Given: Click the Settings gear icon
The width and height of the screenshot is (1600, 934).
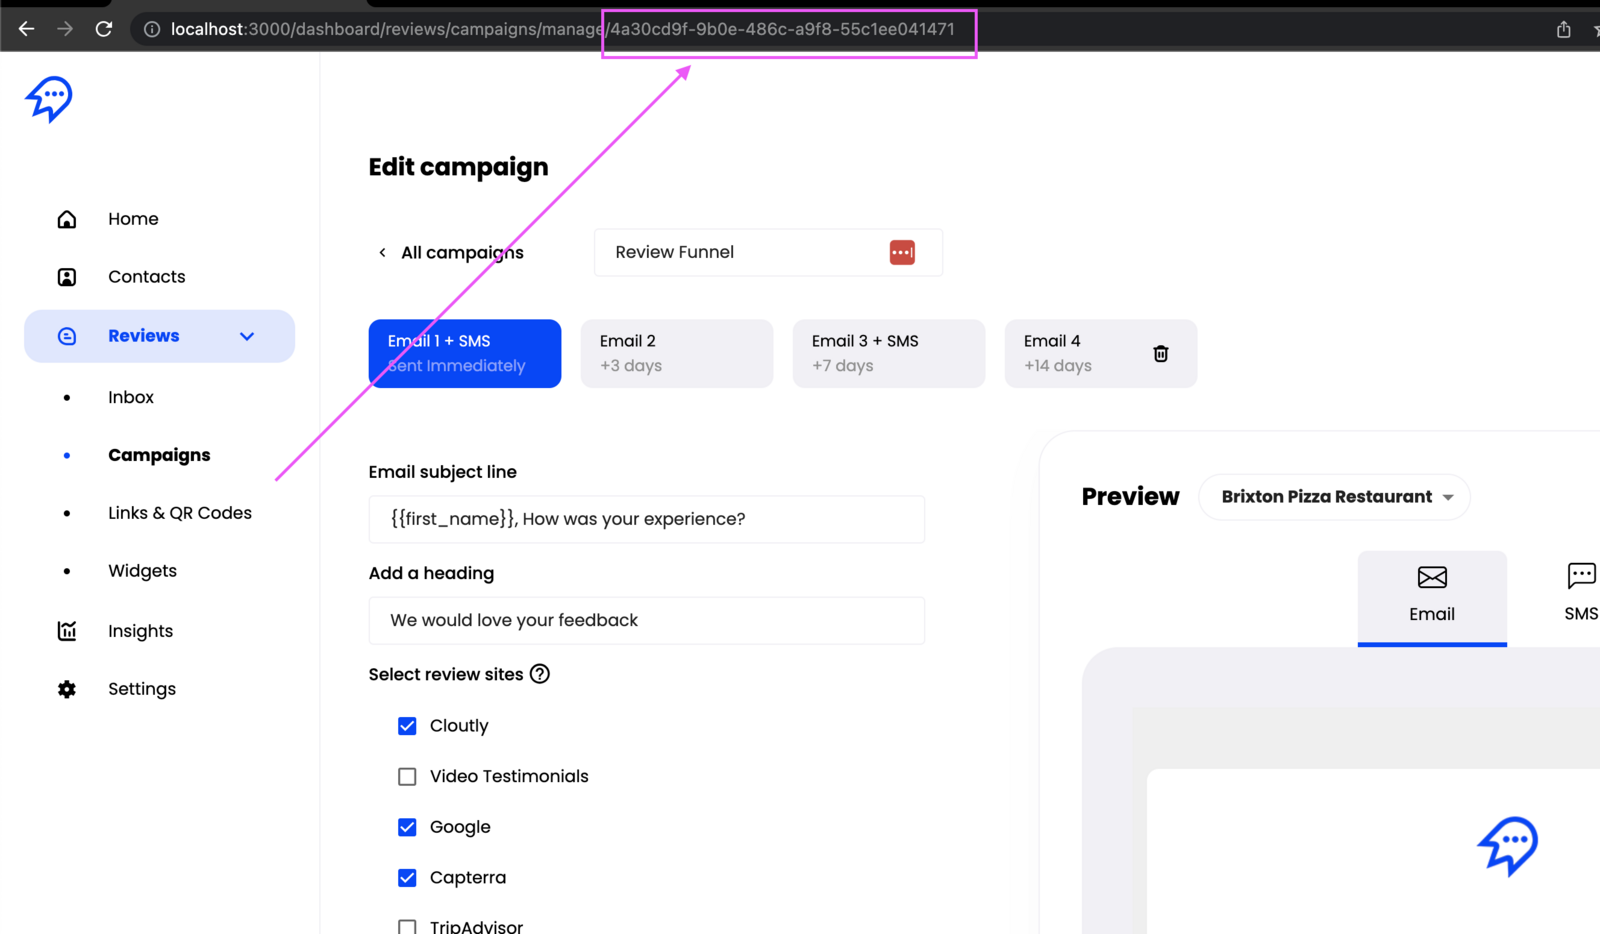Looking at the screenshot, I should tap(66, 688).
